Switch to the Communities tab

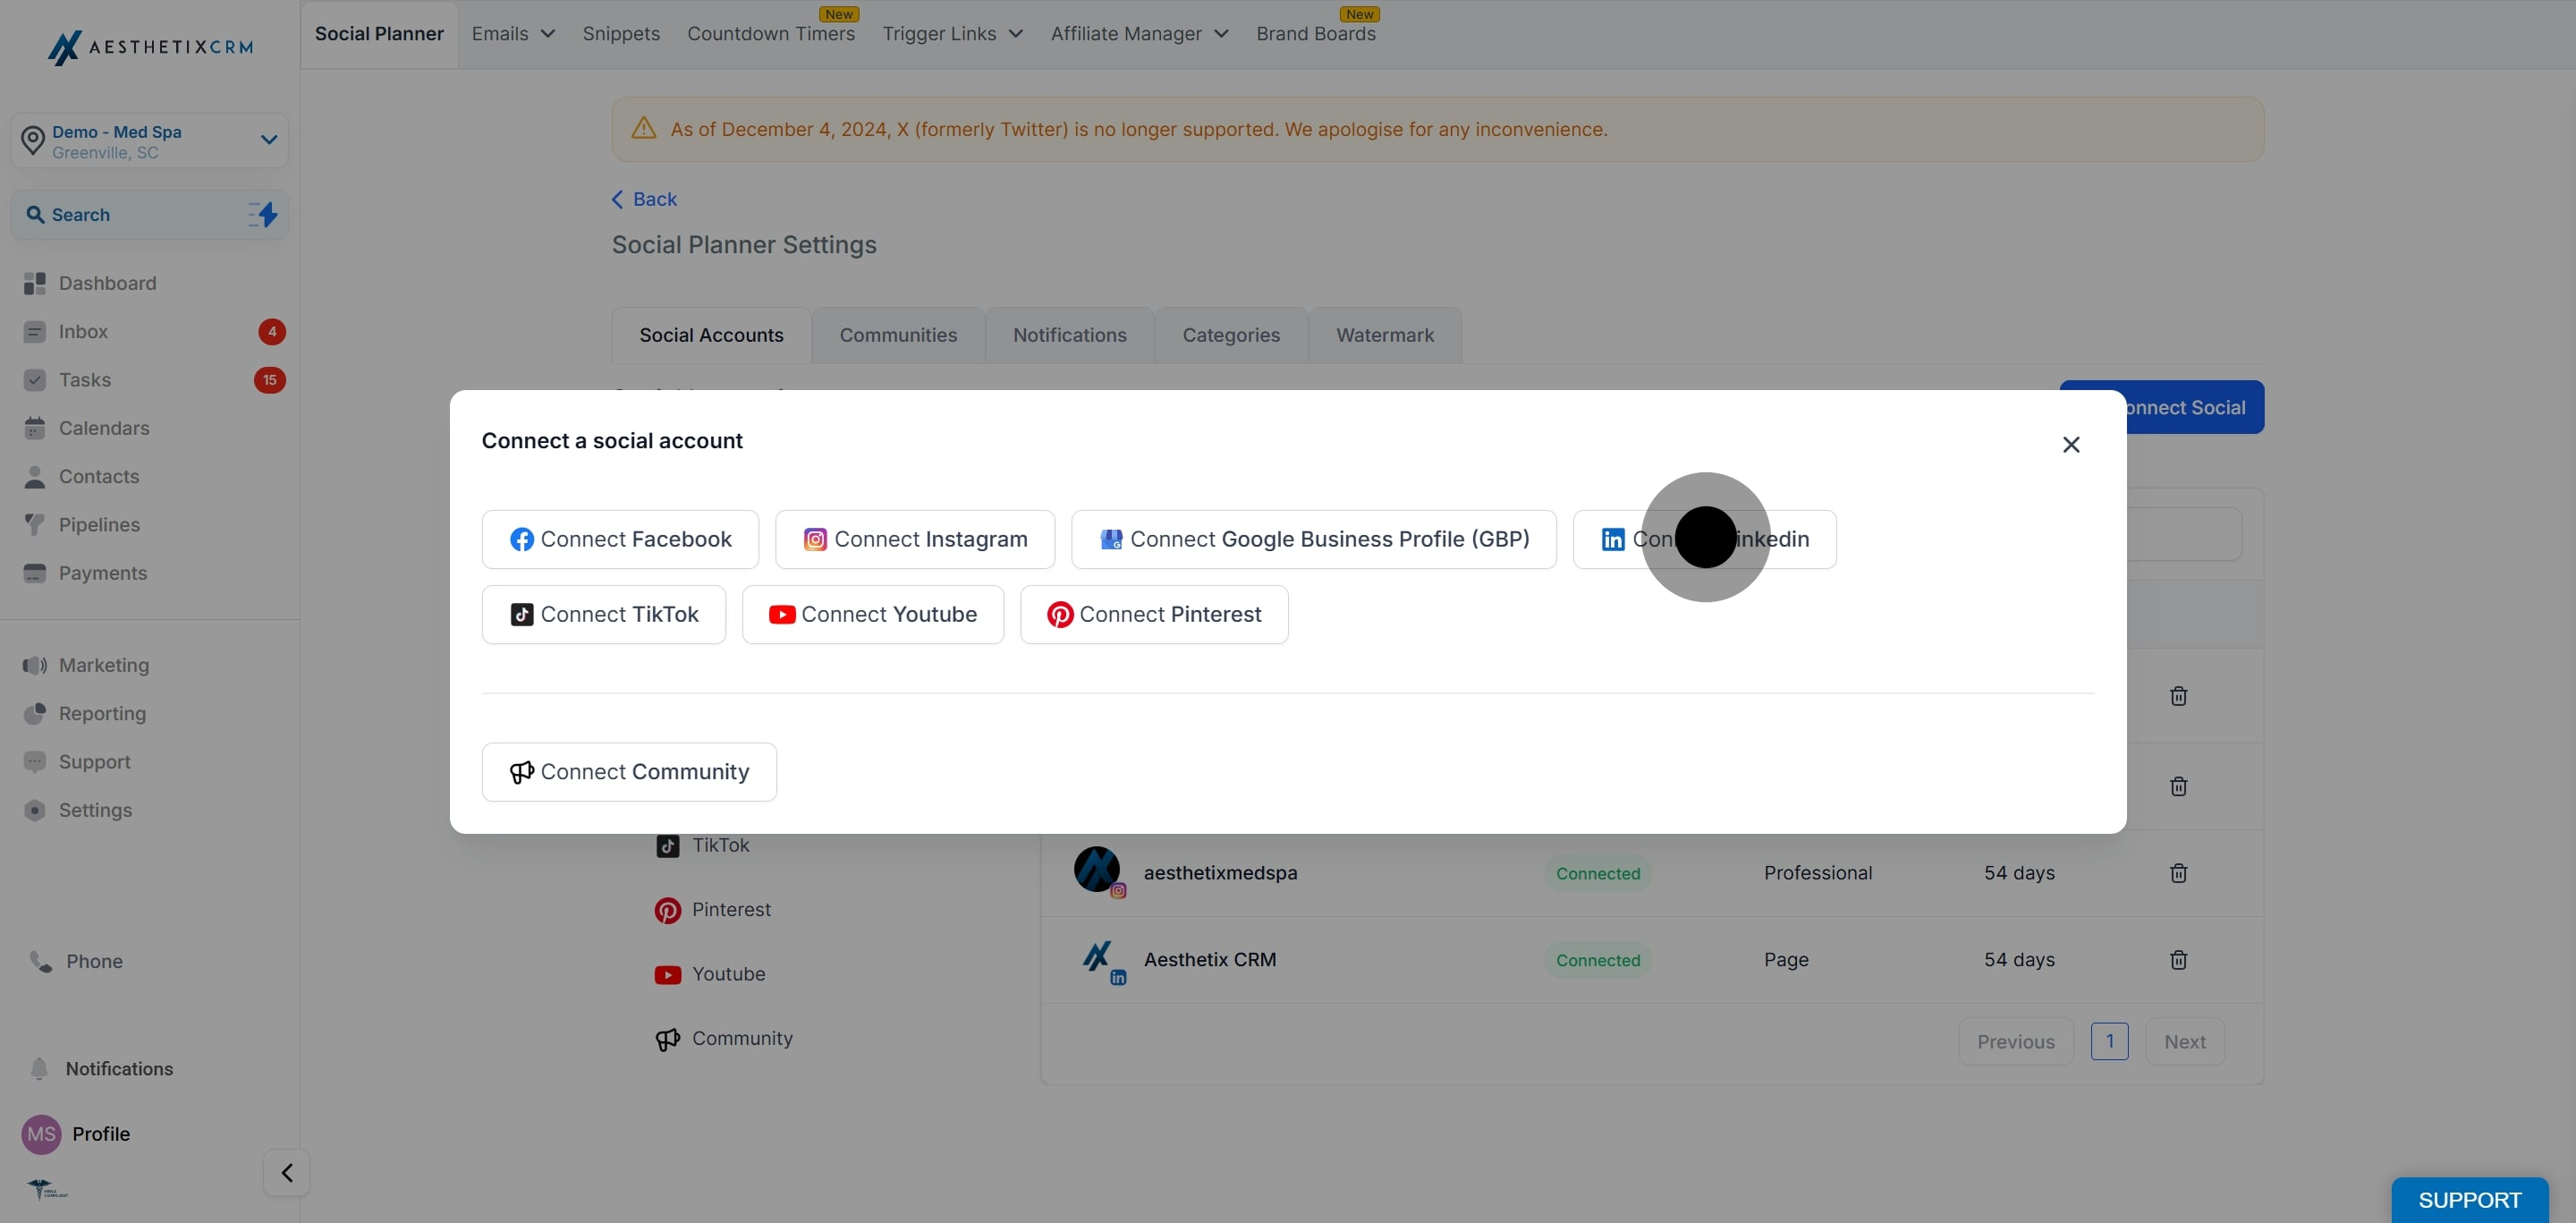[898, 335]
